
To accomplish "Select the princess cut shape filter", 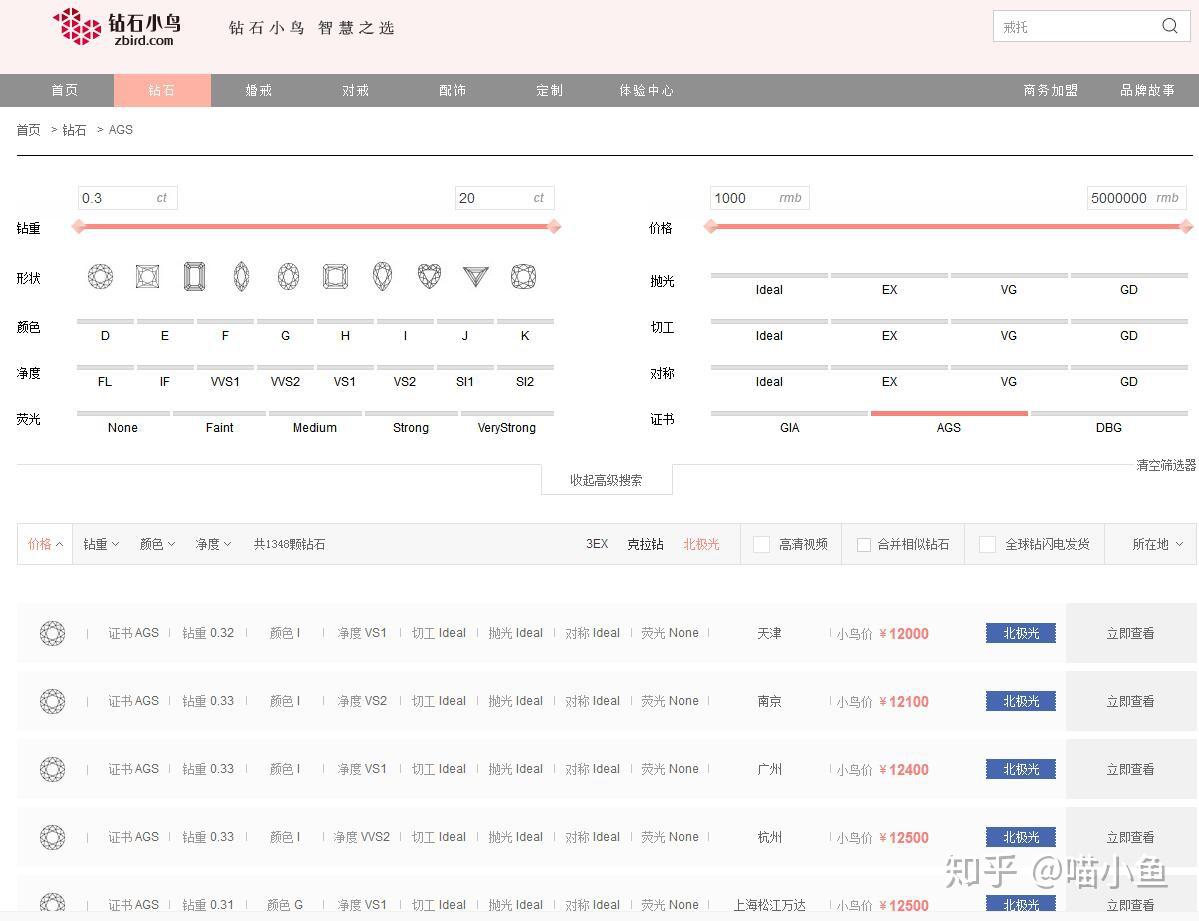I will pos(147,276).
